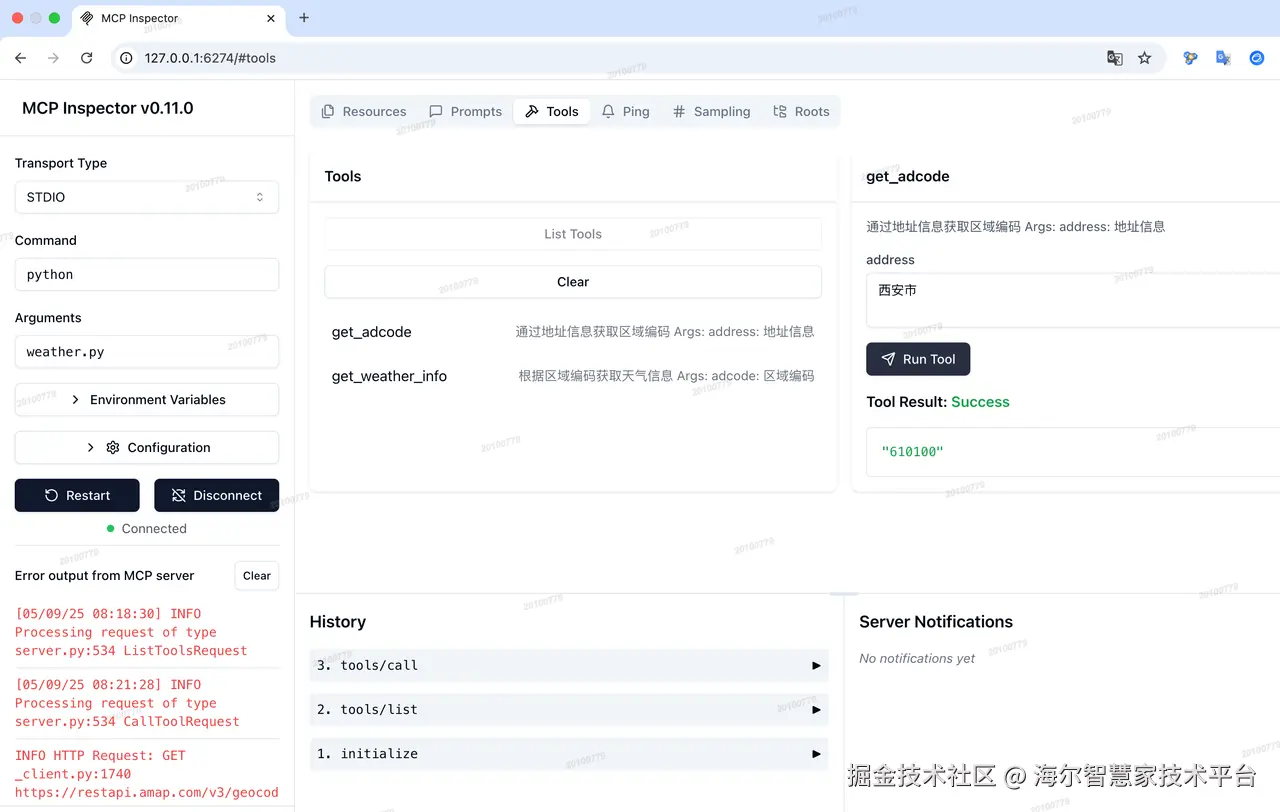Click the Server Notifications heading

pyautogui.click(x=936, y=622)
